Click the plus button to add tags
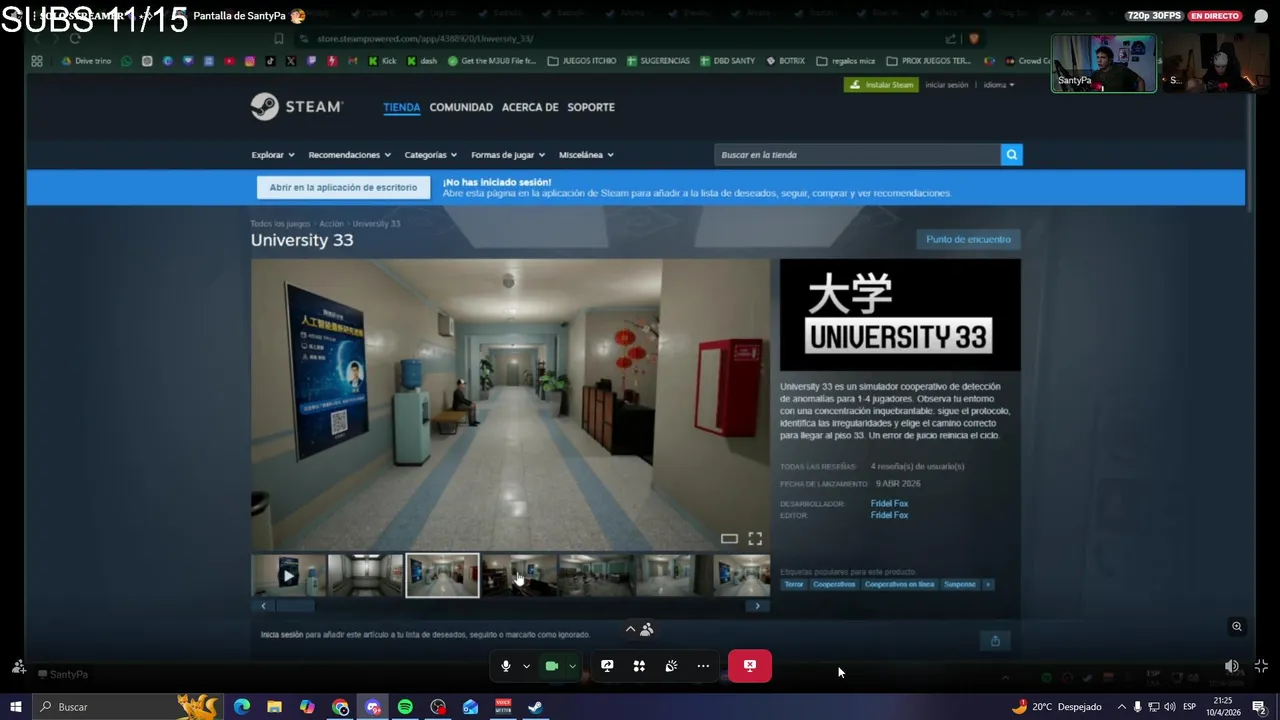Viewport: 1280px width, 720px height. pos(988,584)
